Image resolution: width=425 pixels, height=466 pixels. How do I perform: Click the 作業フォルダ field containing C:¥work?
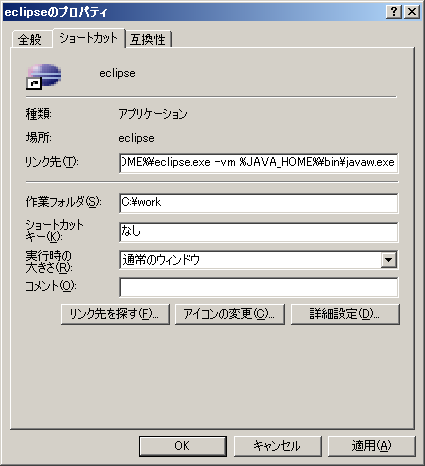pos(259,203)
